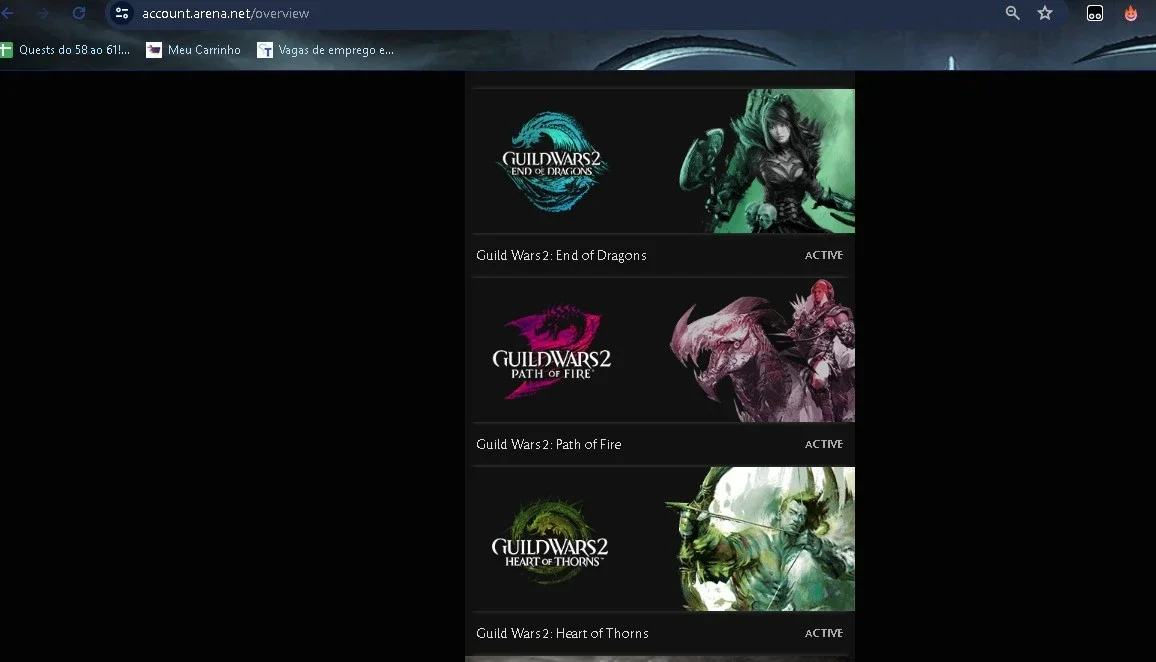Select 'Guild Wars 2: End of Dragons' title text
The width and height of the screenshot is (1156, 662).
(x=561, y=255)
